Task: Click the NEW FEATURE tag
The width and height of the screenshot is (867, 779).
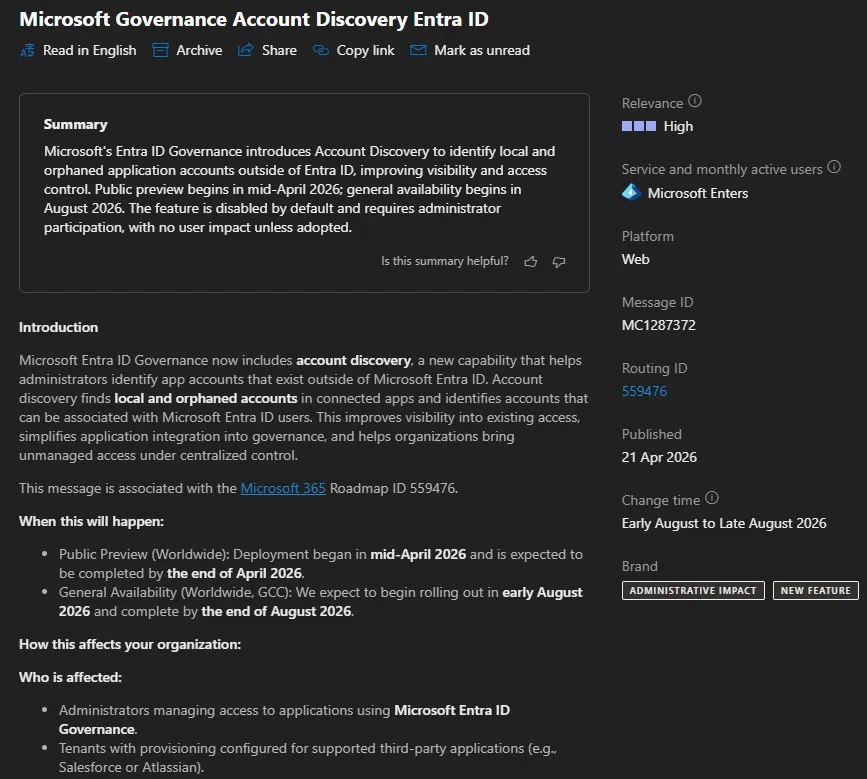Action: (816, 590)
